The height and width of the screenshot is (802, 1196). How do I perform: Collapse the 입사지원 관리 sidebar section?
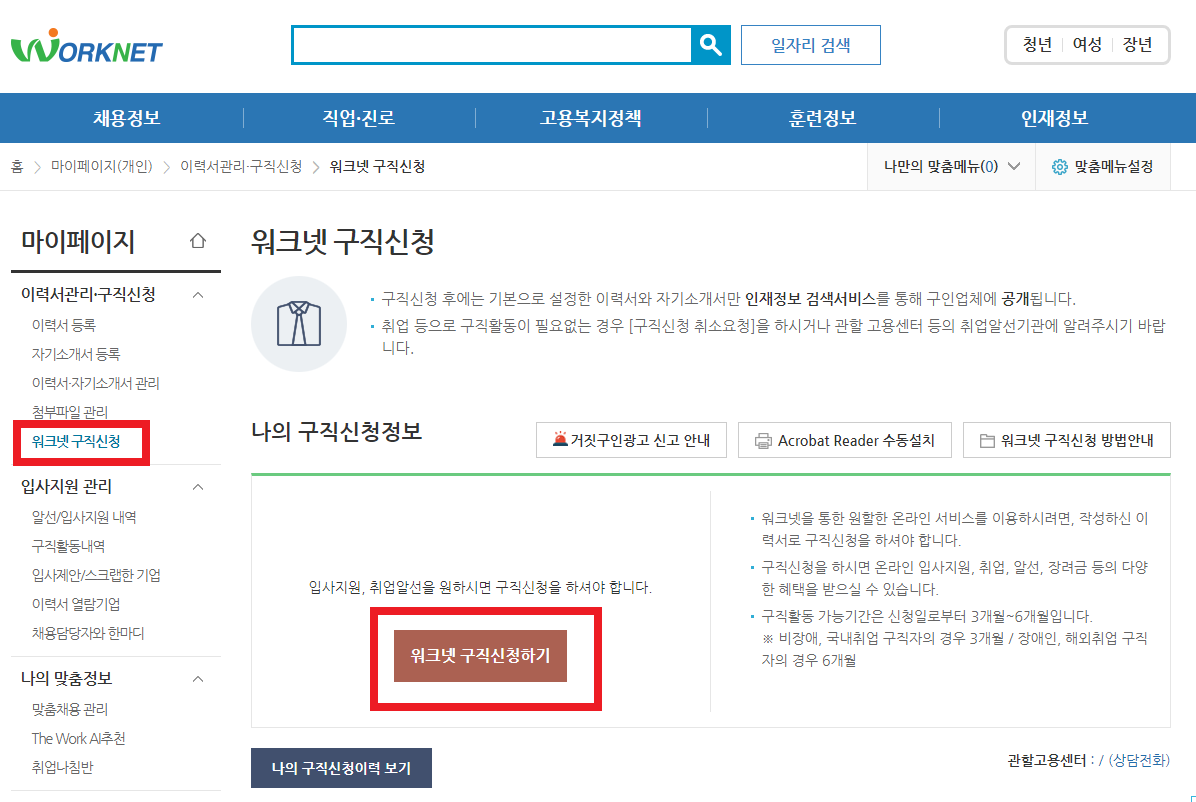(x=198, y=487)
